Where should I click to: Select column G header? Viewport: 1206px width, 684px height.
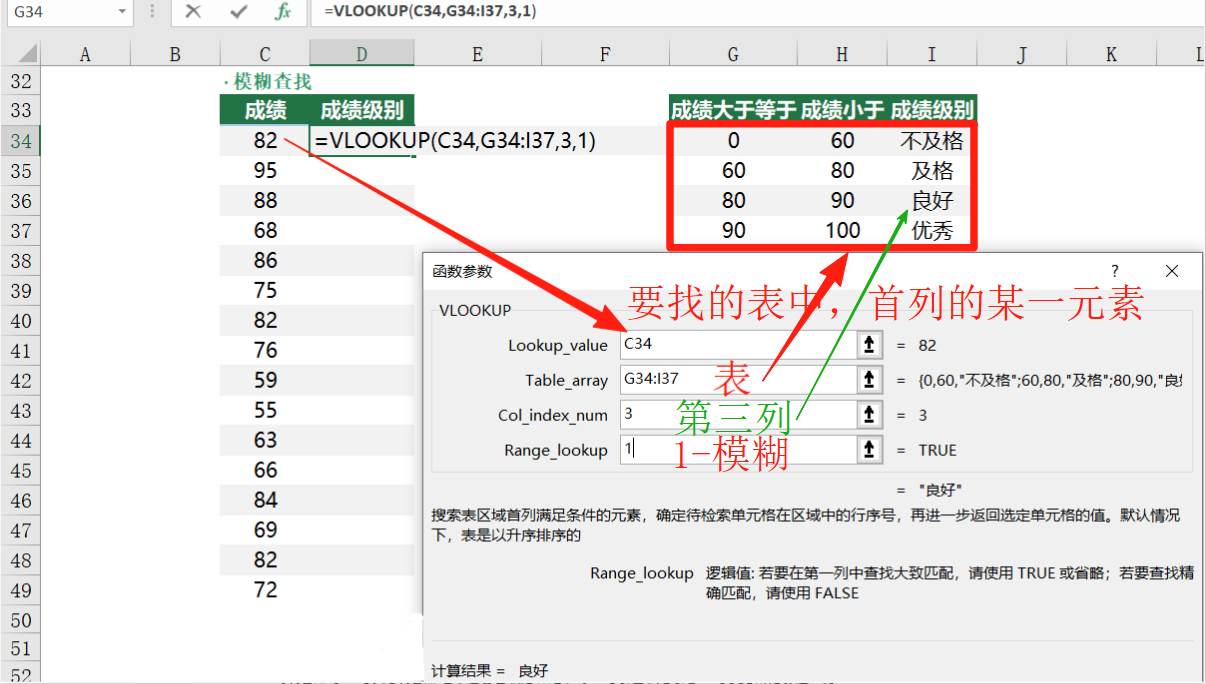click(x=733, y=55)
